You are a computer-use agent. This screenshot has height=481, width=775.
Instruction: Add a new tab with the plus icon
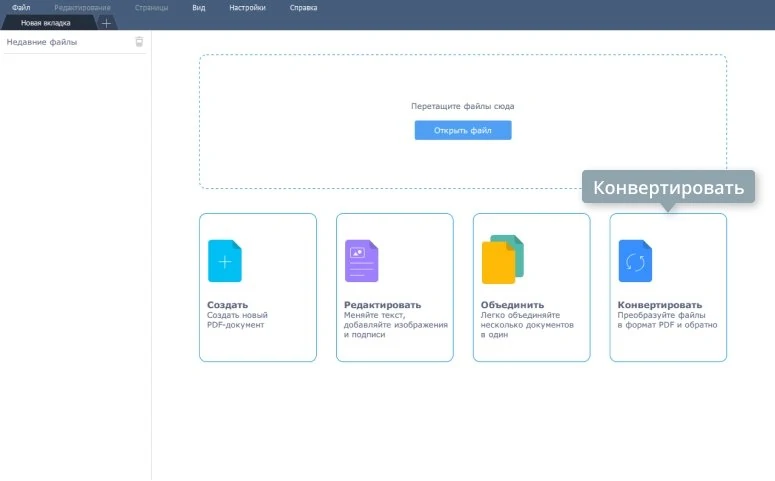click(107, 23)
